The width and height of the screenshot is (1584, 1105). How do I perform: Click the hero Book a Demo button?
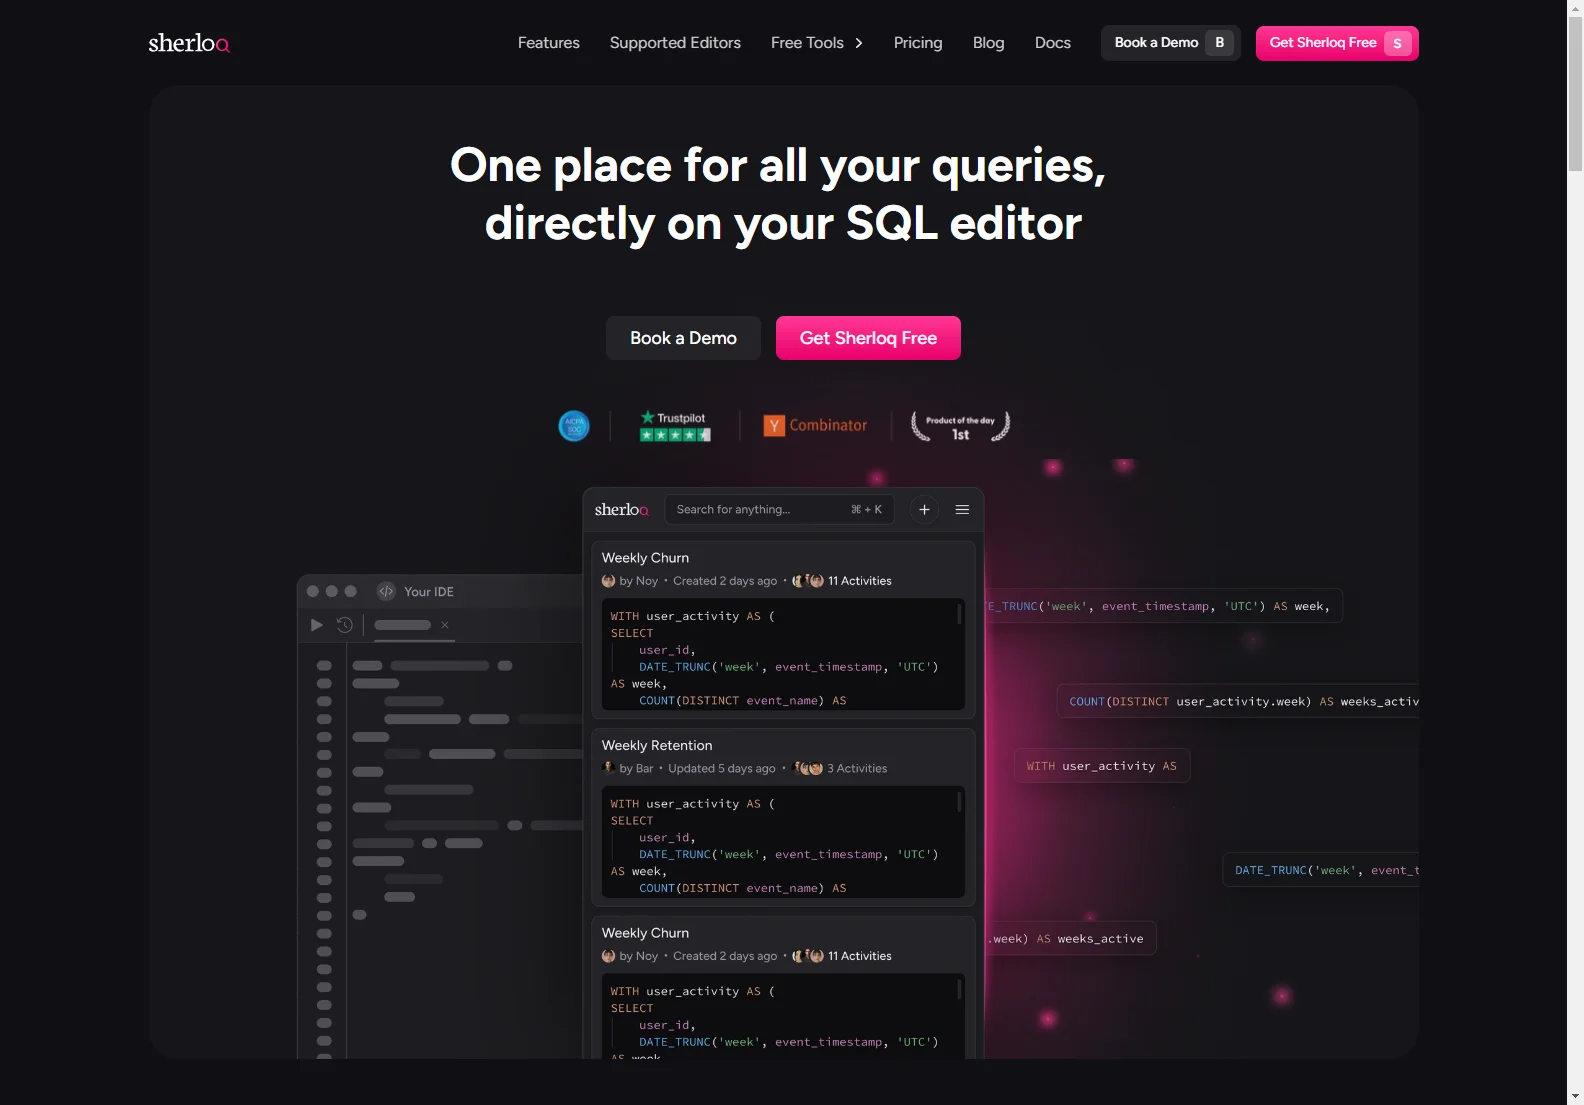click(683, 338)
